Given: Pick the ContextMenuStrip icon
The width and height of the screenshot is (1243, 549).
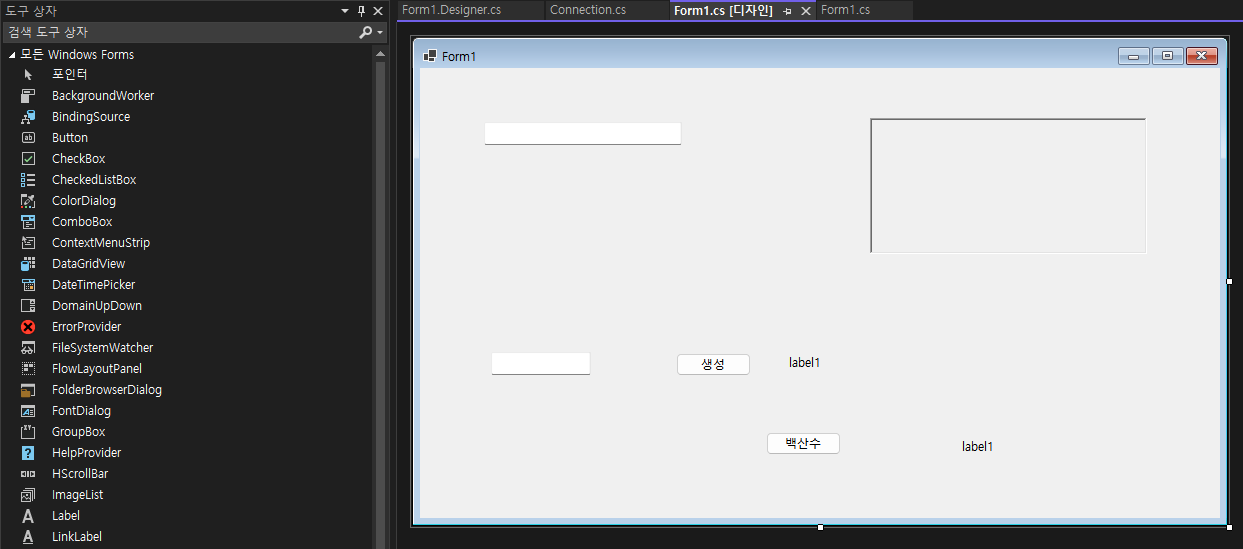Looking at the screenshot, I should click(x=28, y=243).
